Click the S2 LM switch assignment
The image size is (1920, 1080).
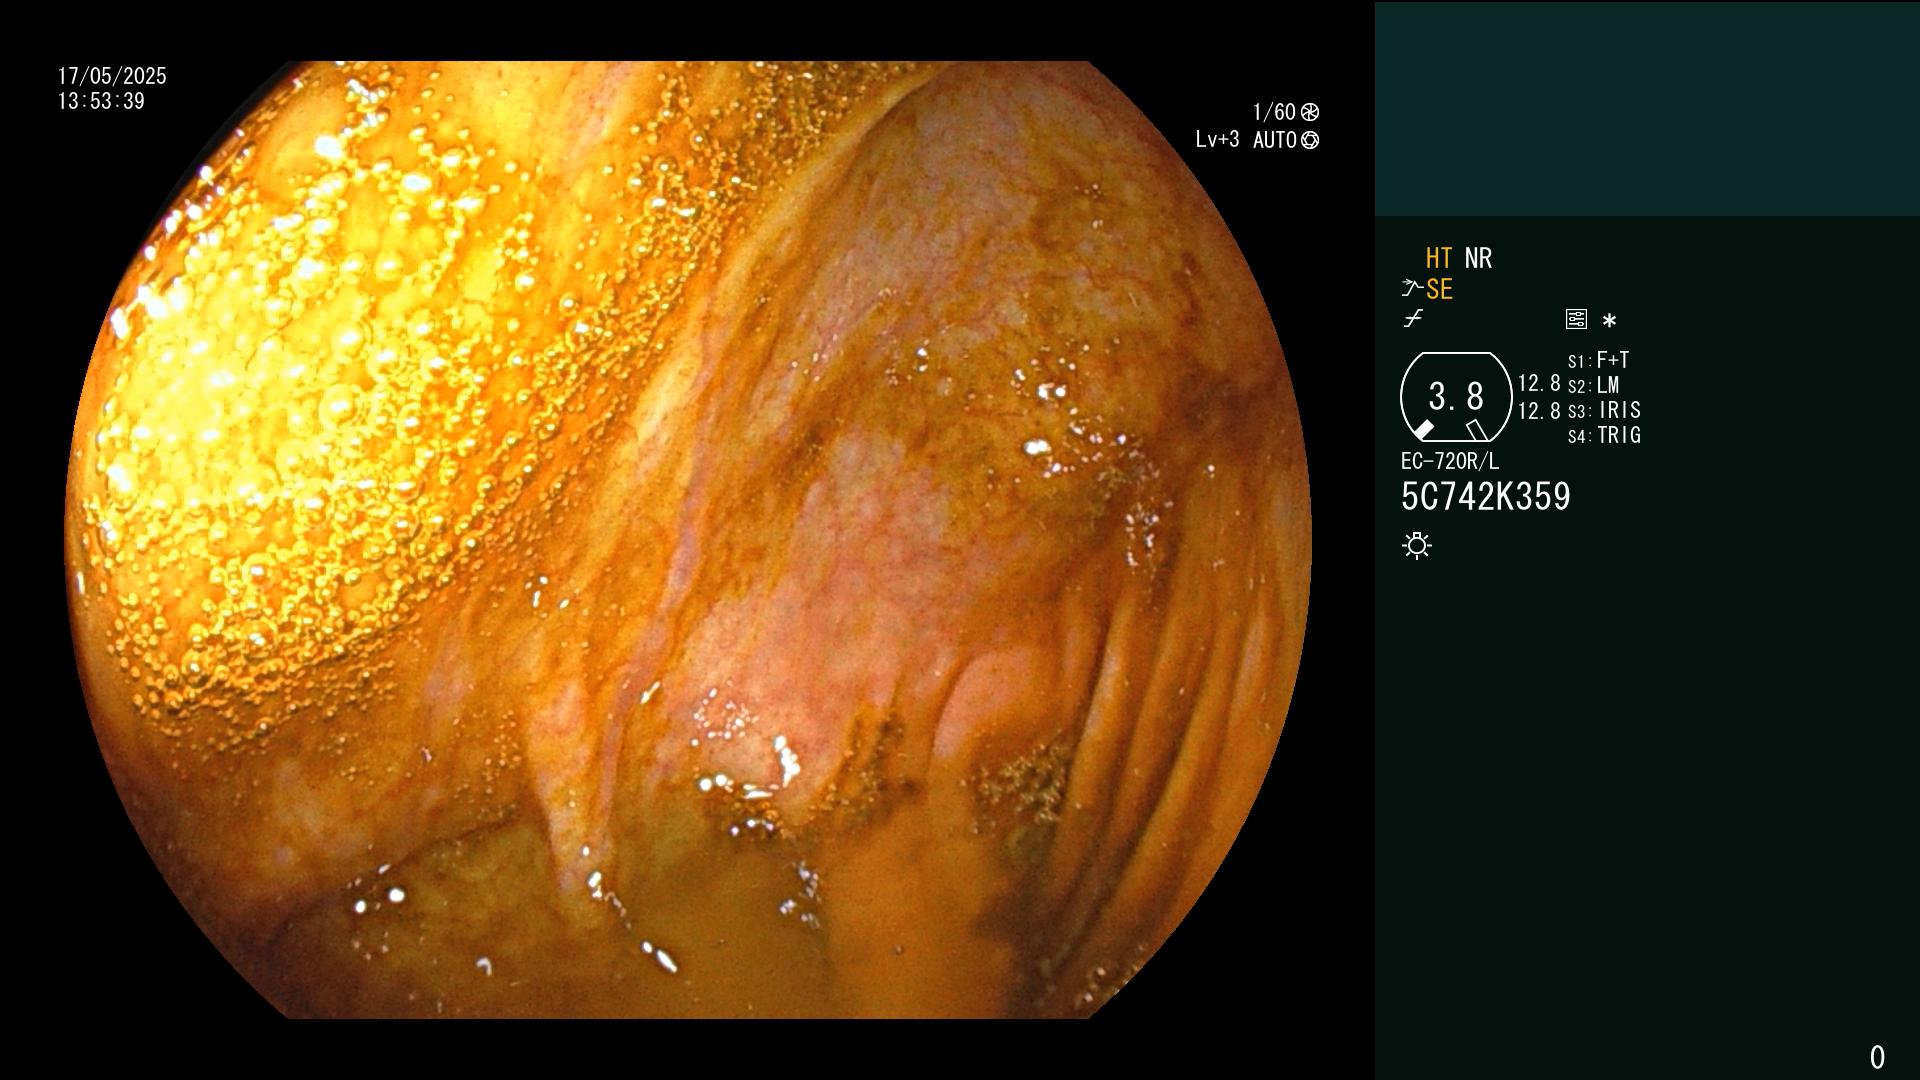[1593, 385]
